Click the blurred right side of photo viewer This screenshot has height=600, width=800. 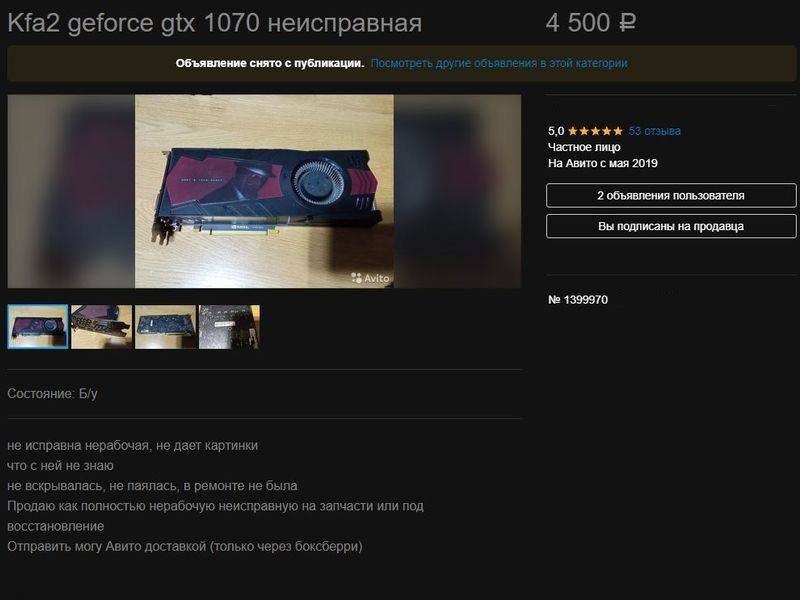(x=457, y=191)
